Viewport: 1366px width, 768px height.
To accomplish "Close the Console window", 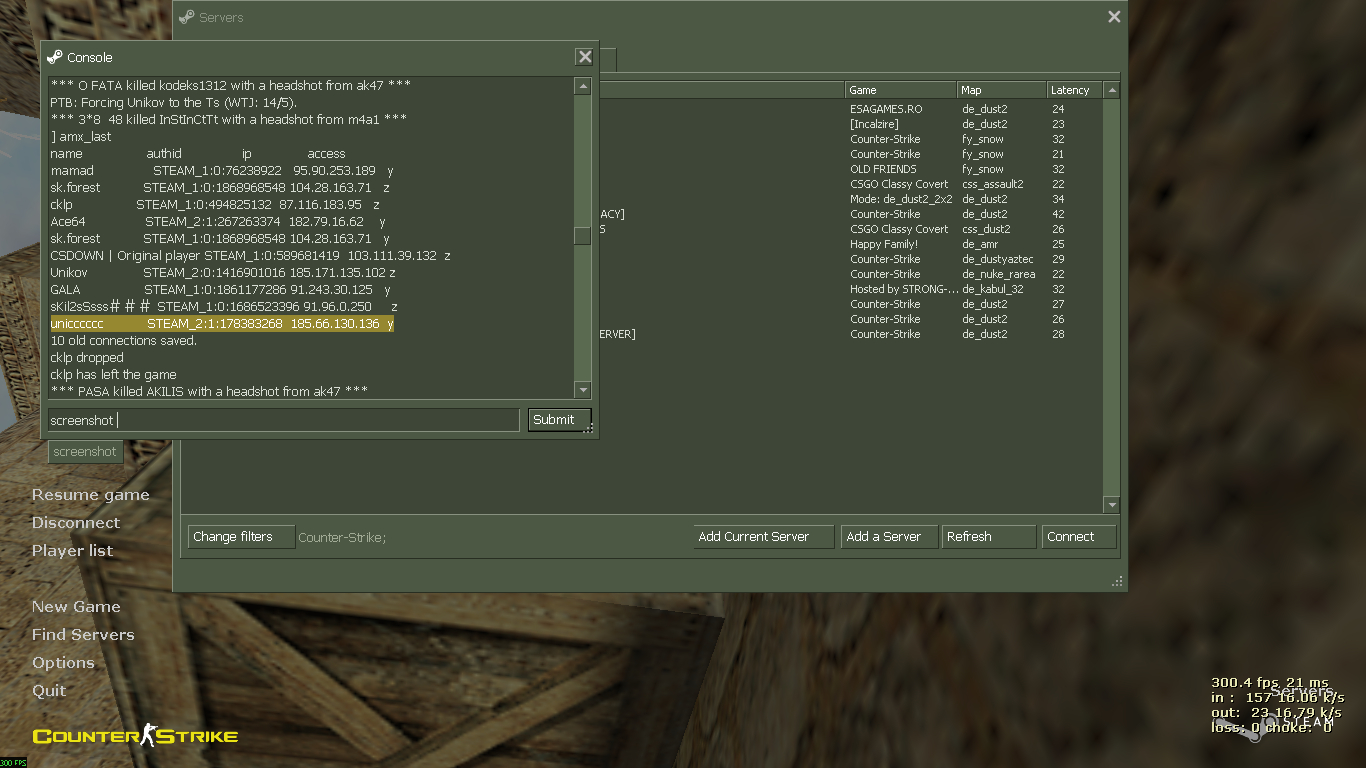I will (x=585, y=57).
